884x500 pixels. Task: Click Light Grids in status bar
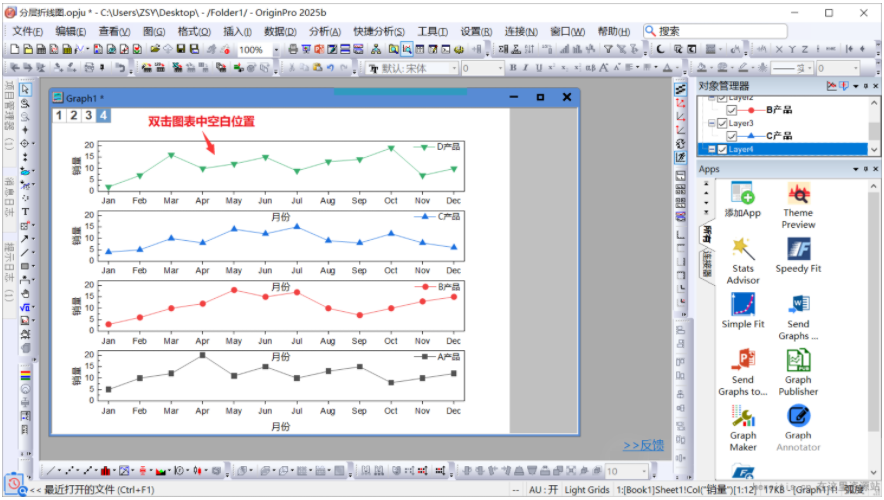[587, 489]
